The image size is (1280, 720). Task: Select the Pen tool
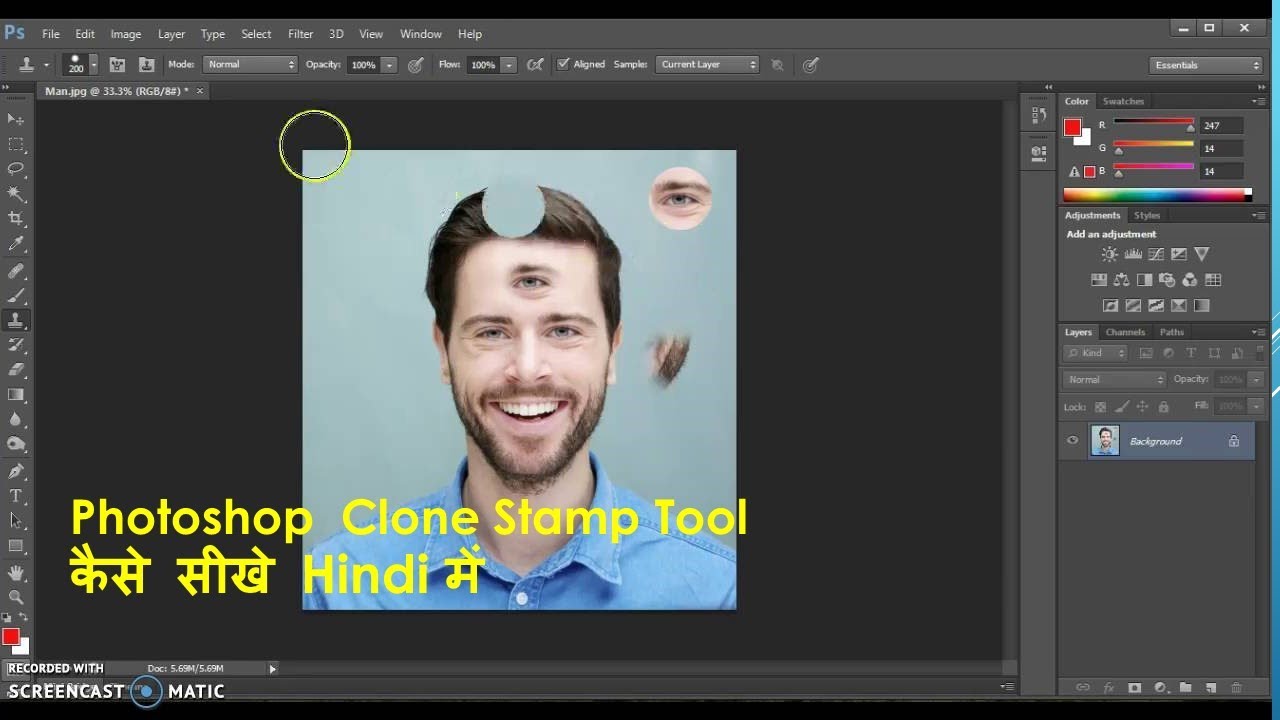pyautogui.click(x=16, y=471)
